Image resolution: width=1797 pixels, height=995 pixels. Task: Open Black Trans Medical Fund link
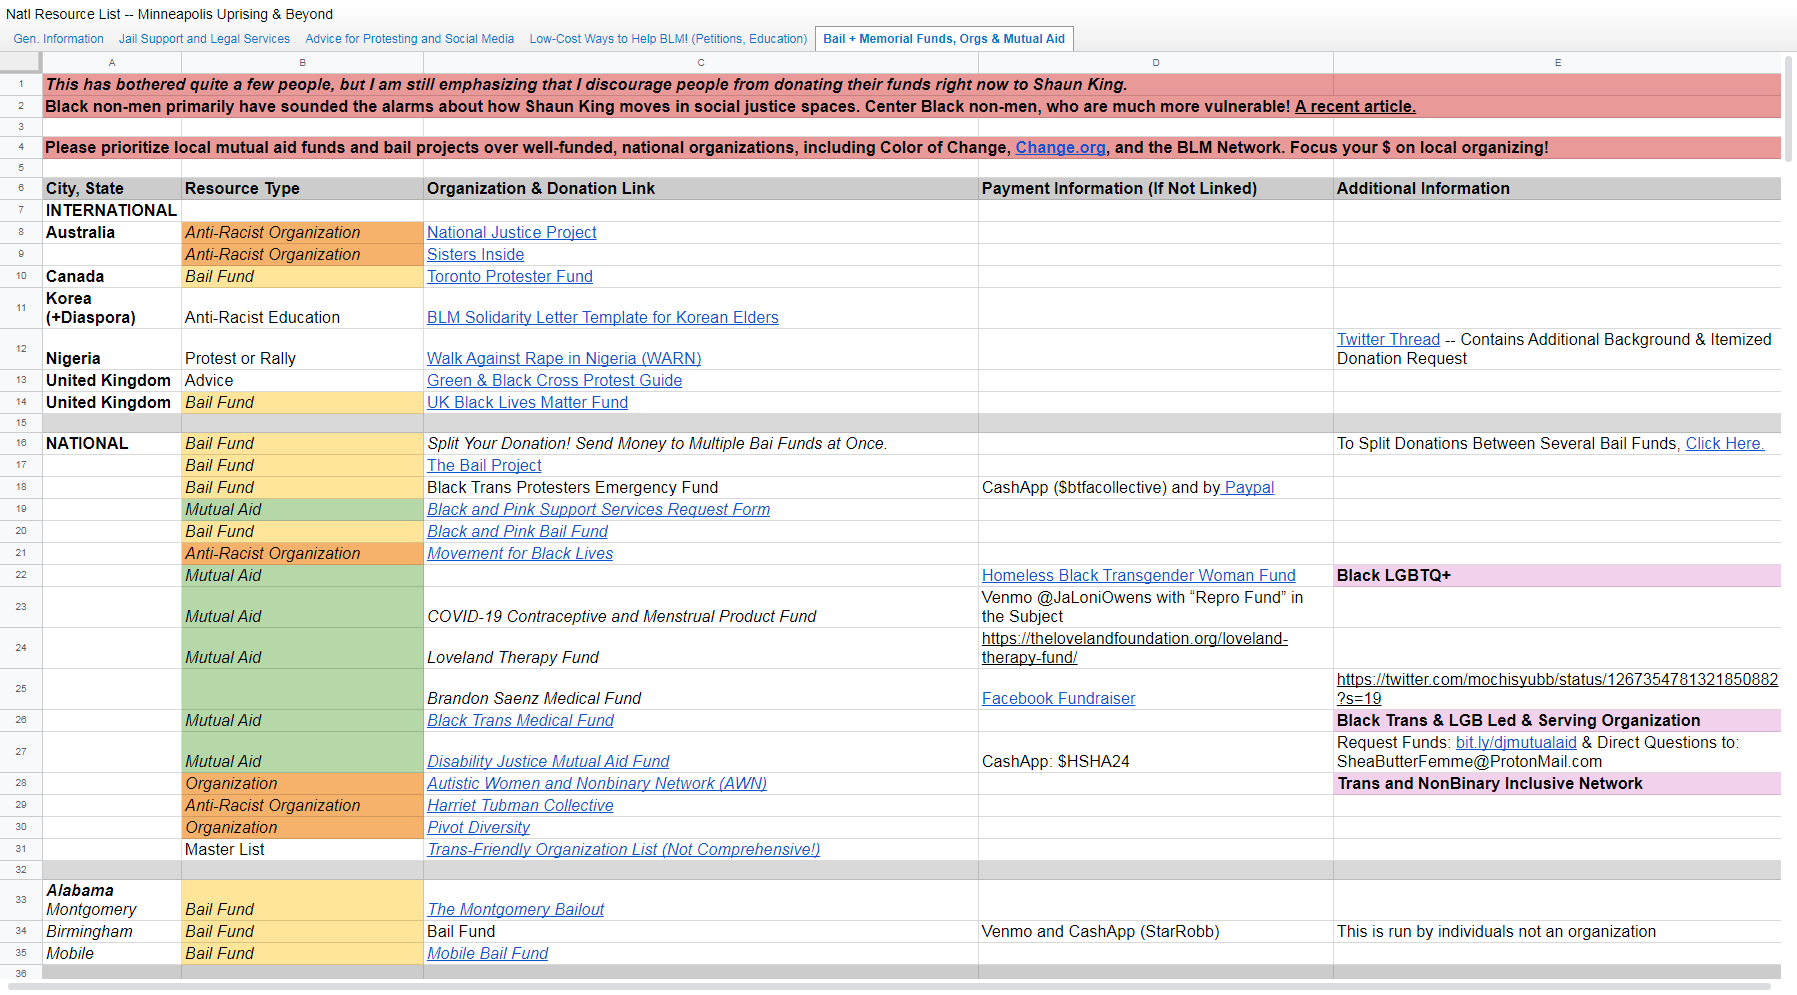[521, 720]
